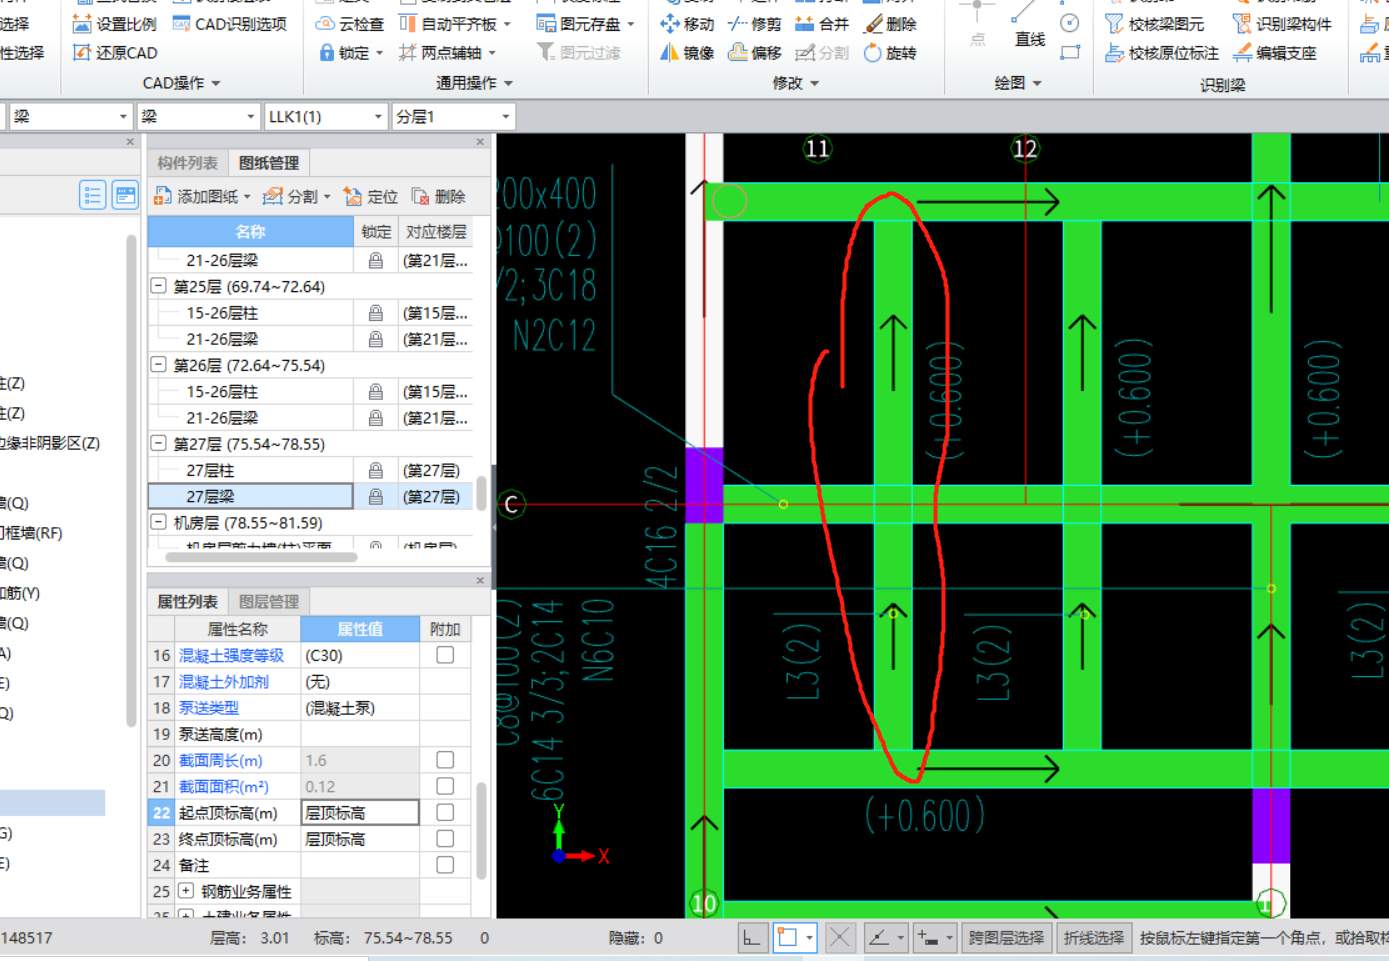Screen dimensions: 1389x961
Task: Collapse 第25层 (69.74~72.64) tree node
Action: [158, 286]
